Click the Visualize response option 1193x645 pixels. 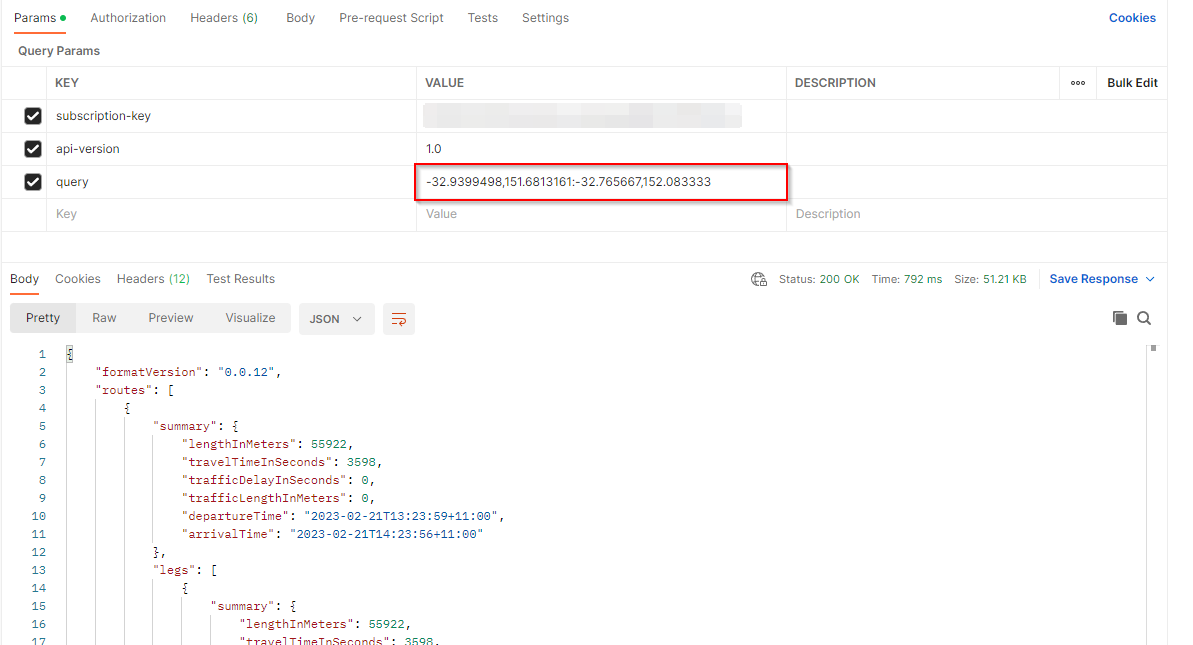tap(249, 317)
